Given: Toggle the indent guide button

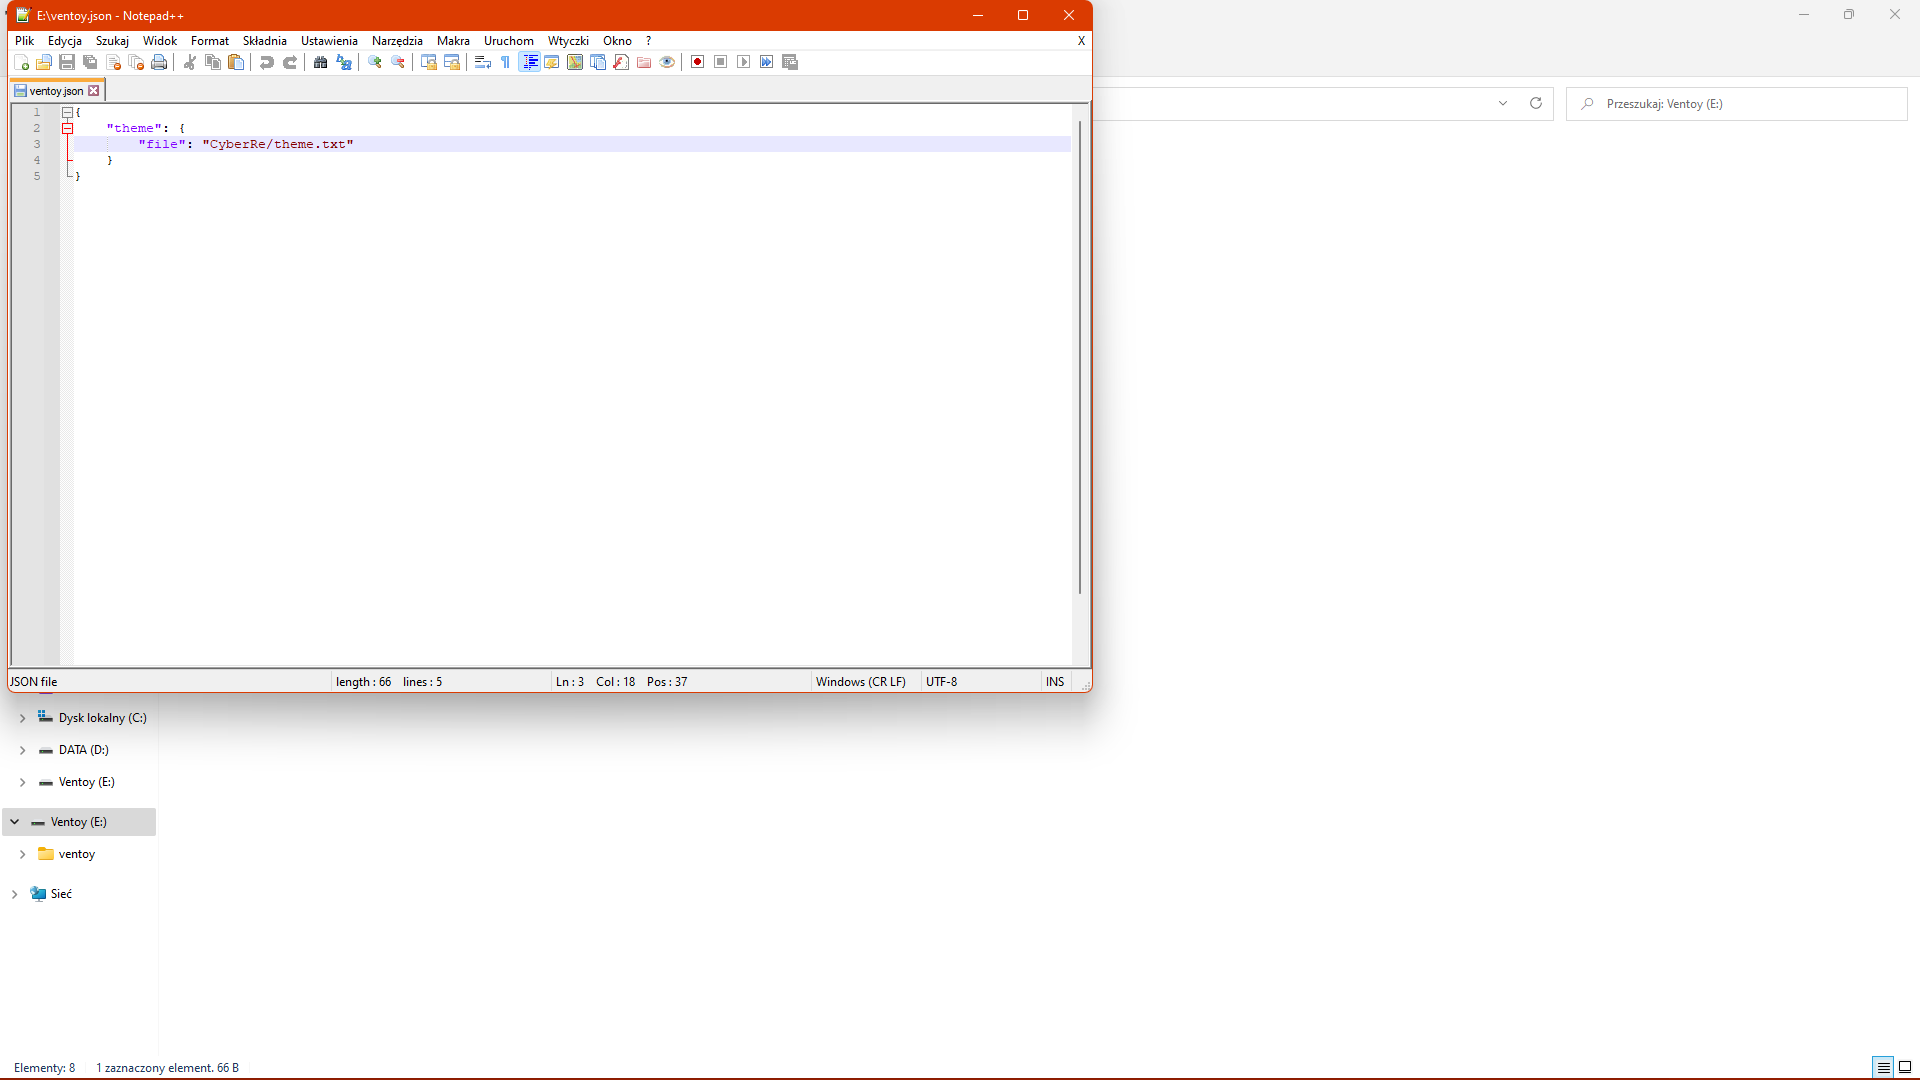Looking at the screenshot, I should 530,62.
